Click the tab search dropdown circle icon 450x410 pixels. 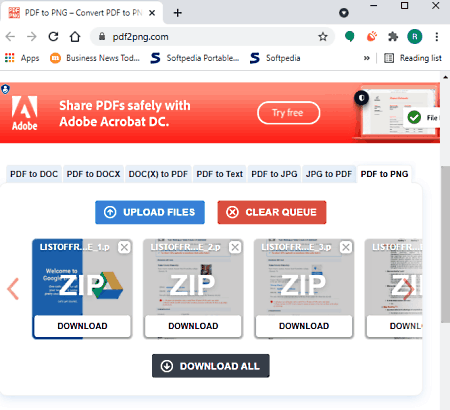point(344,13)
